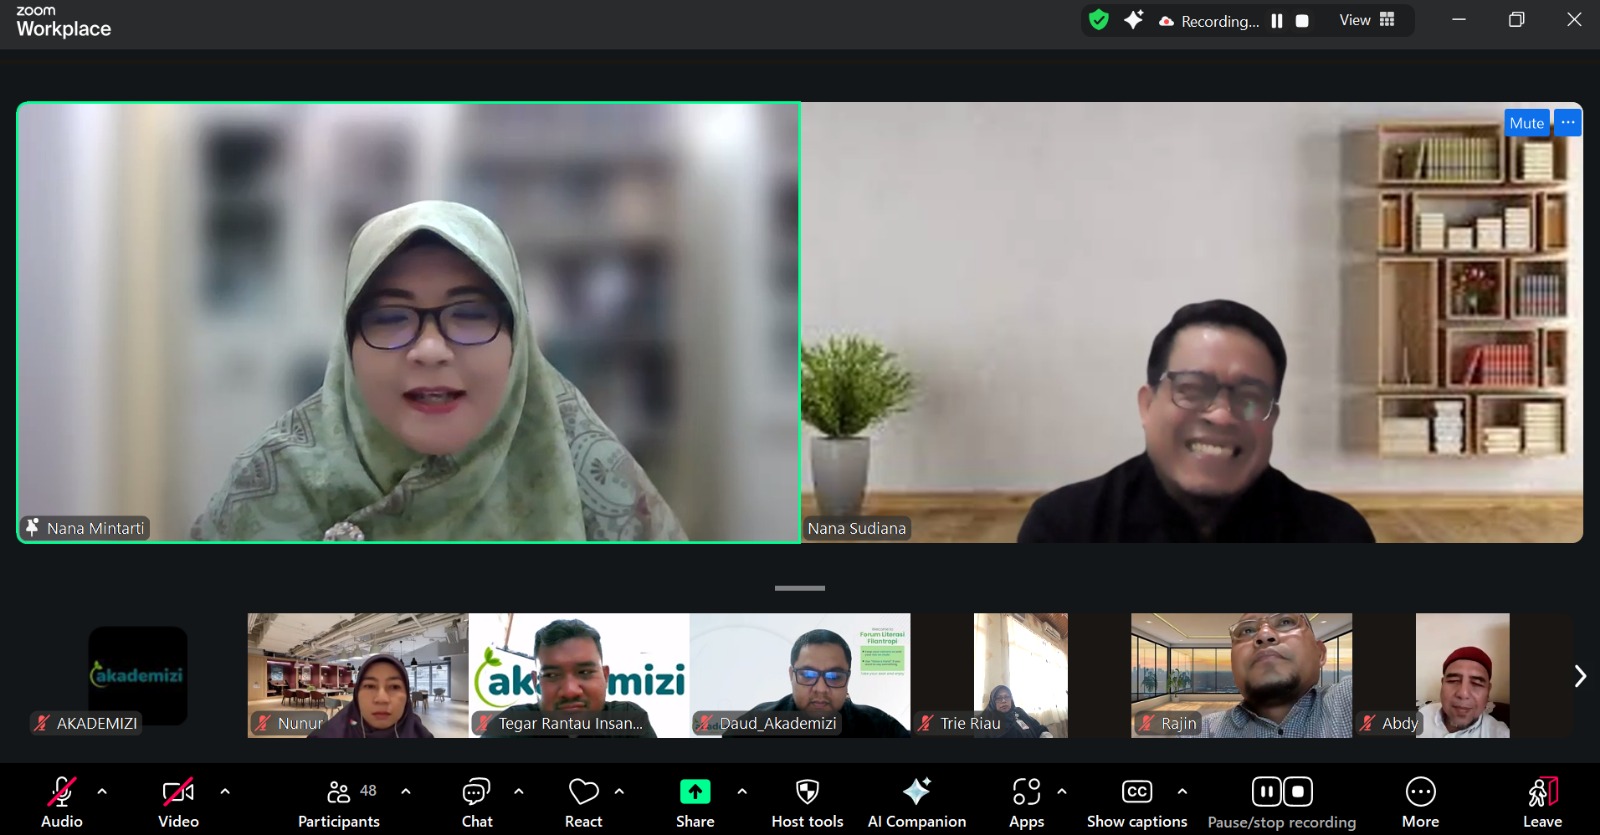Expand share options arrow next to Share
The image size is (1600, 835).
pos(742,791)
